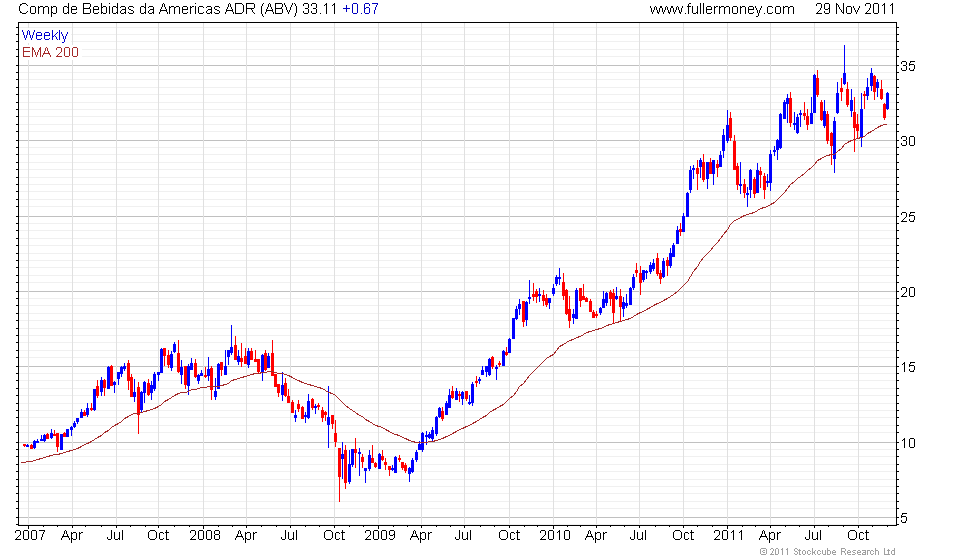Screen dimensions: 980x560
Task: Click the 30 price axis label
Action: (x=908, y=141)
